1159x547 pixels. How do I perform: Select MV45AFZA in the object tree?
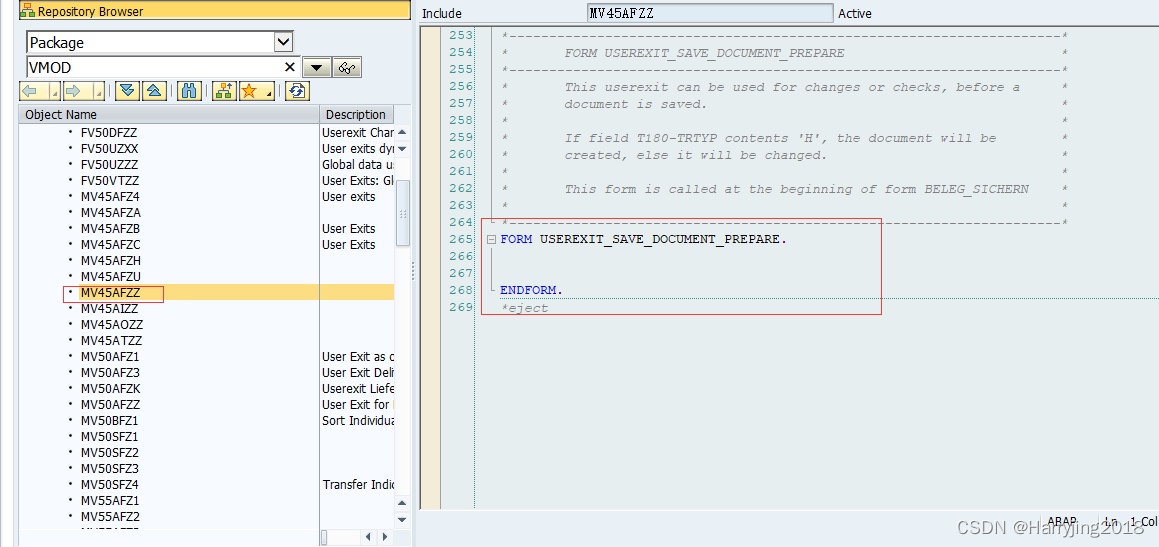point(110,213)
